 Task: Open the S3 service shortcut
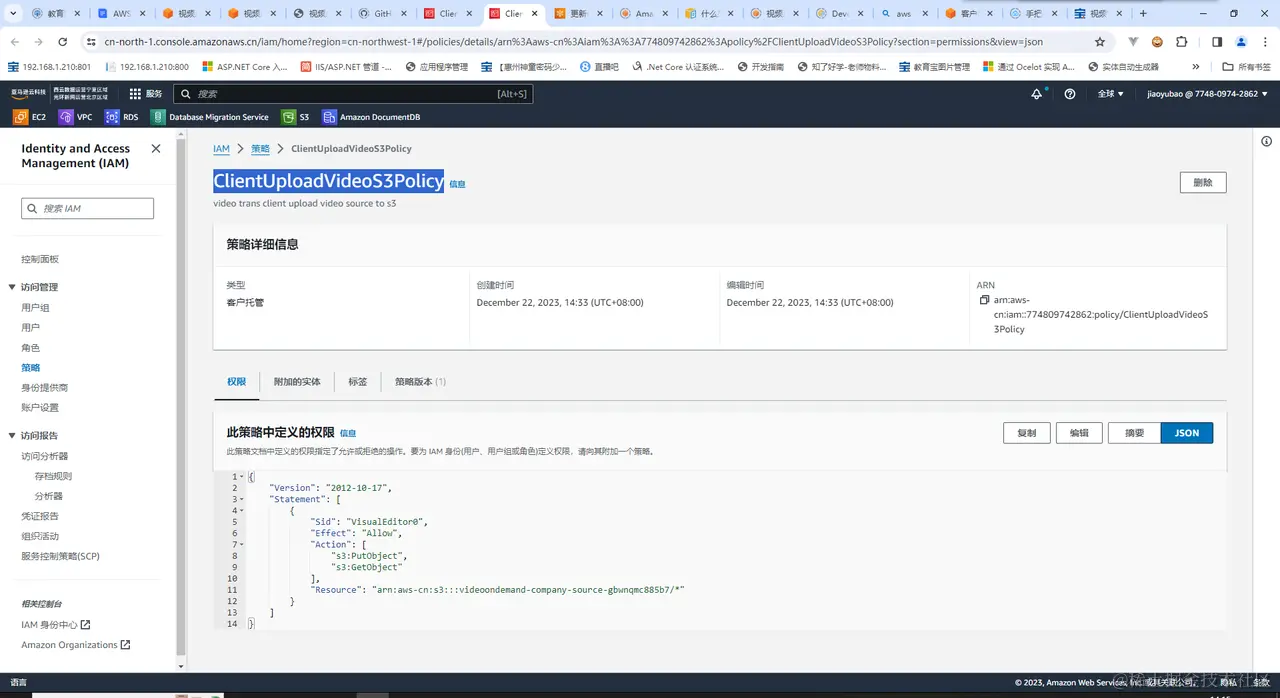(x=296, y=117)
